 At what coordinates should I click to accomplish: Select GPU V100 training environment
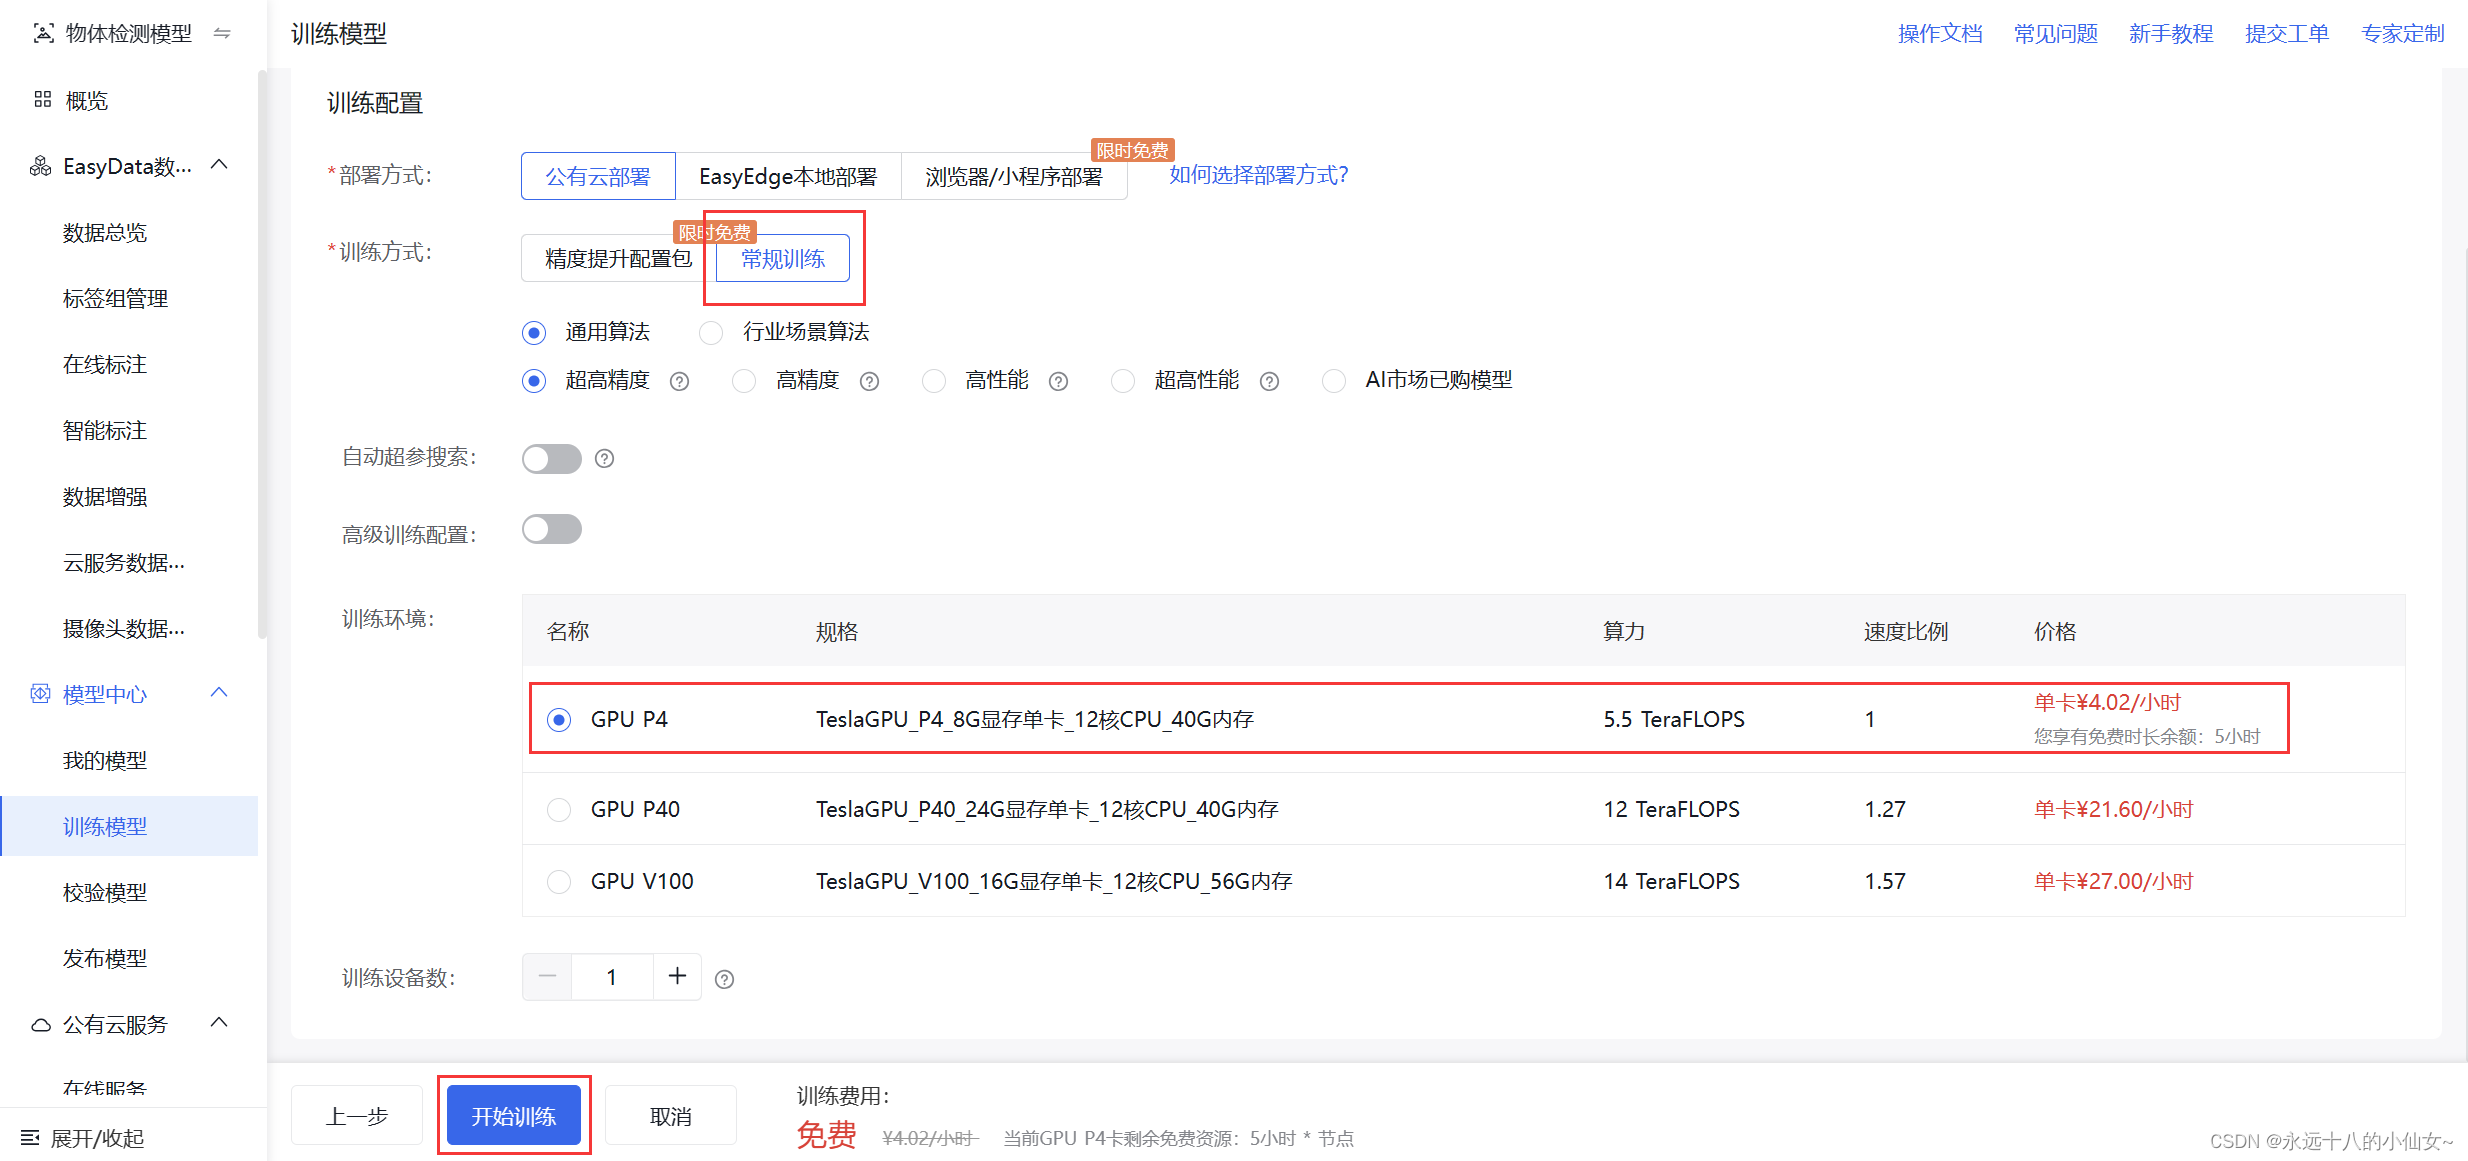[x=559, y=881]
